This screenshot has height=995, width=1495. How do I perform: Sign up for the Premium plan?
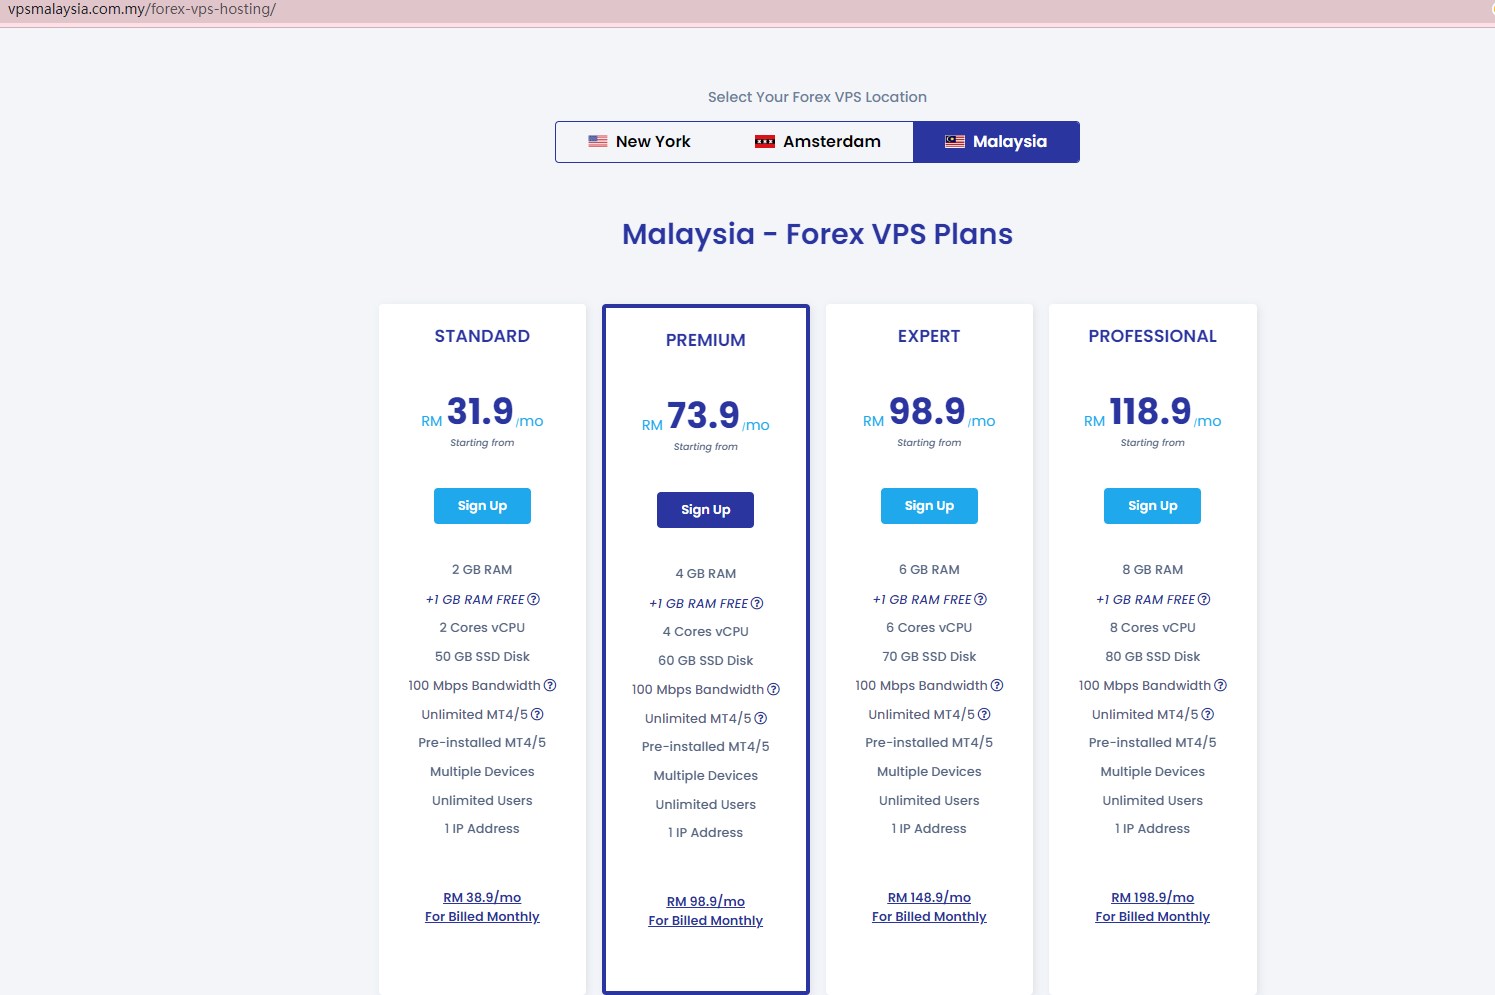[x=705, y=509]
